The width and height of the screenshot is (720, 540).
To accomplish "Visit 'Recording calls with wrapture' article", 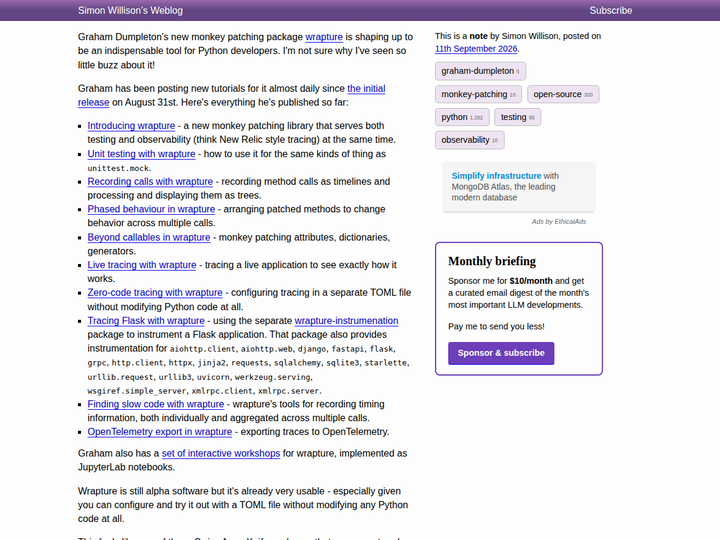I will point(150,181).
